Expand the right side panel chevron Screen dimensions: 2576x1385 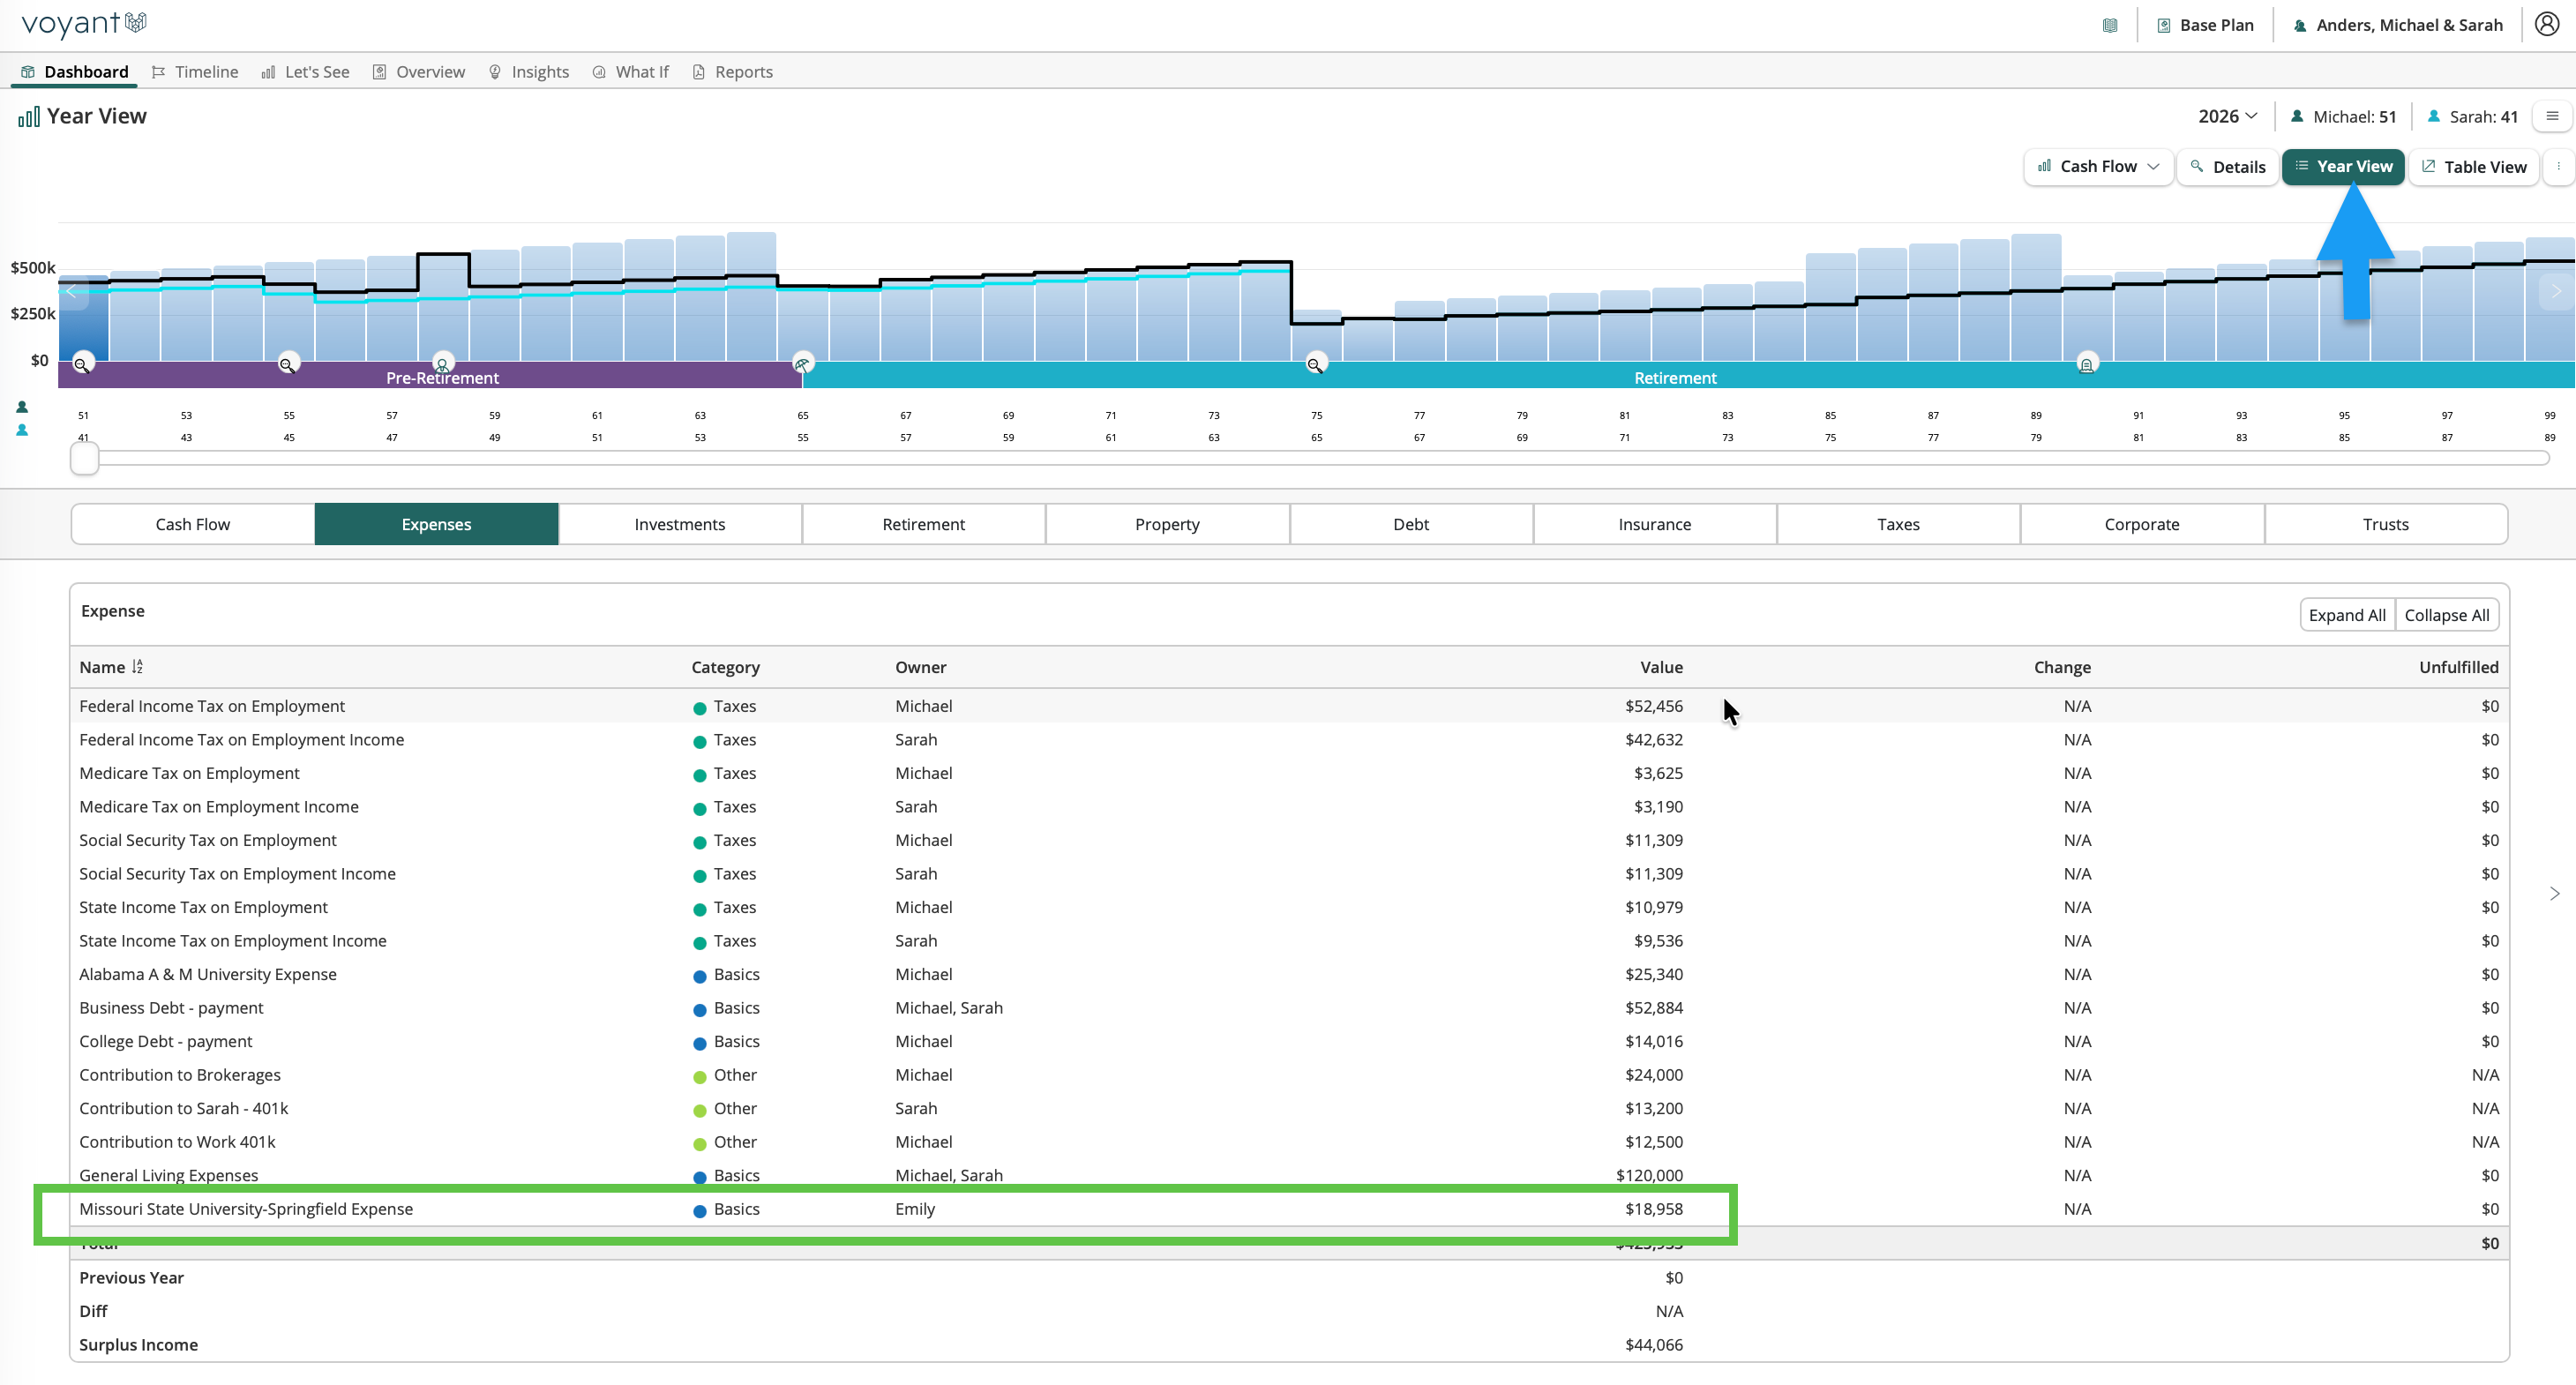click(2553, 893)
